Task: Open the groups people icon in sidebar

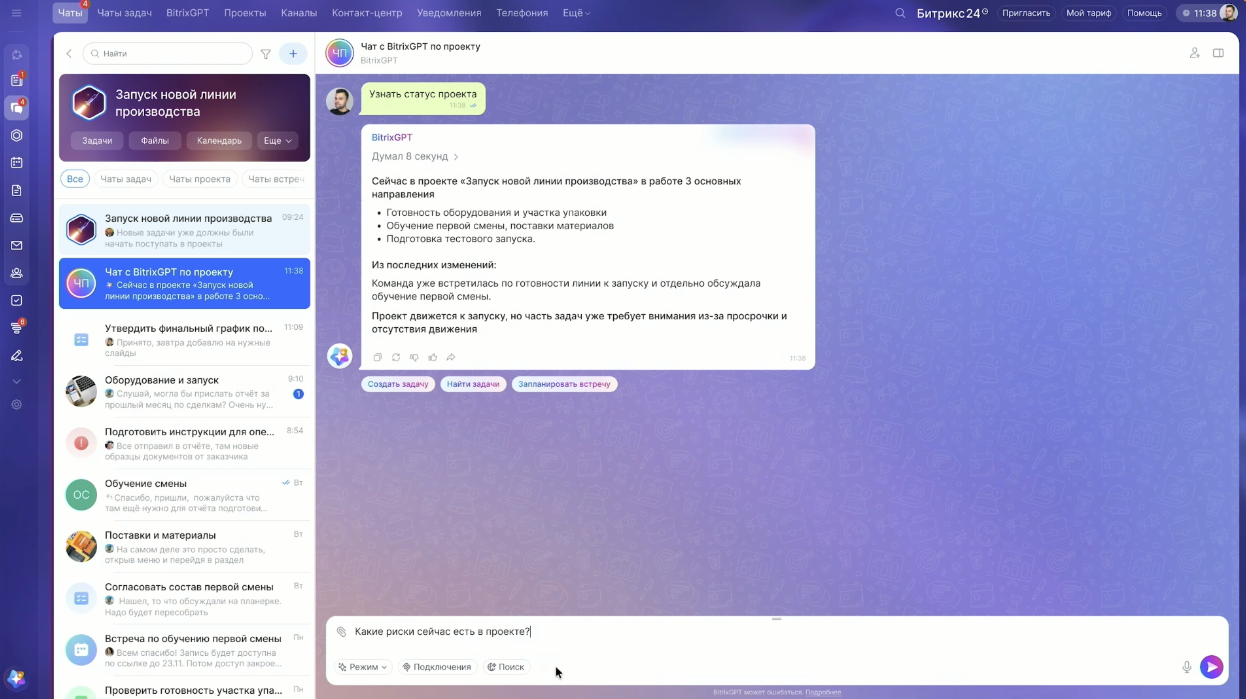Action: (16, 272)
